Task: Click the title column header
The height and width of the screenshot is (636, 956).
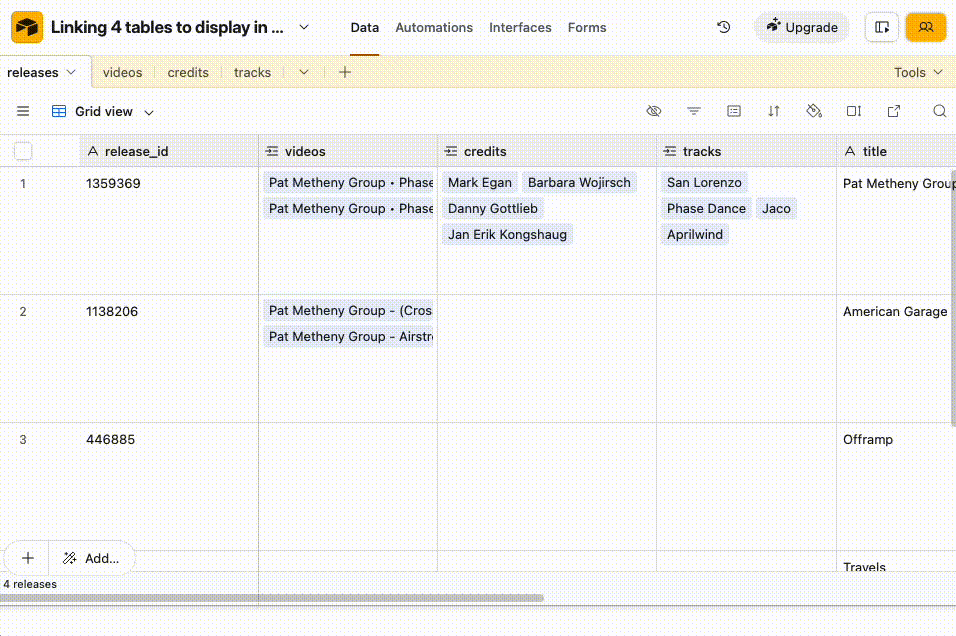Action: point(896,151)
